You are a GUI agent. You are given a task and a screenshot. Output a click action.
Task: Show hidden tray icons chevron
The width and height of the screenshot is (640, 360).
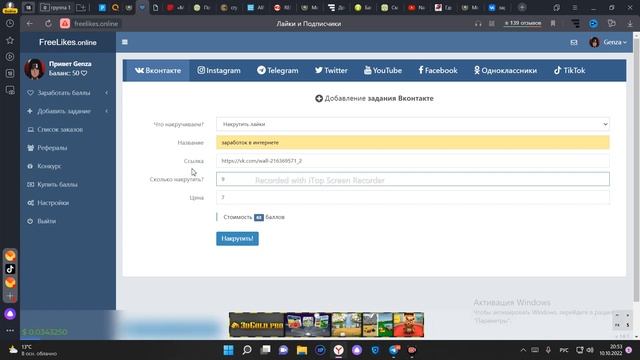pyautogui.click(x=523, y=350)
